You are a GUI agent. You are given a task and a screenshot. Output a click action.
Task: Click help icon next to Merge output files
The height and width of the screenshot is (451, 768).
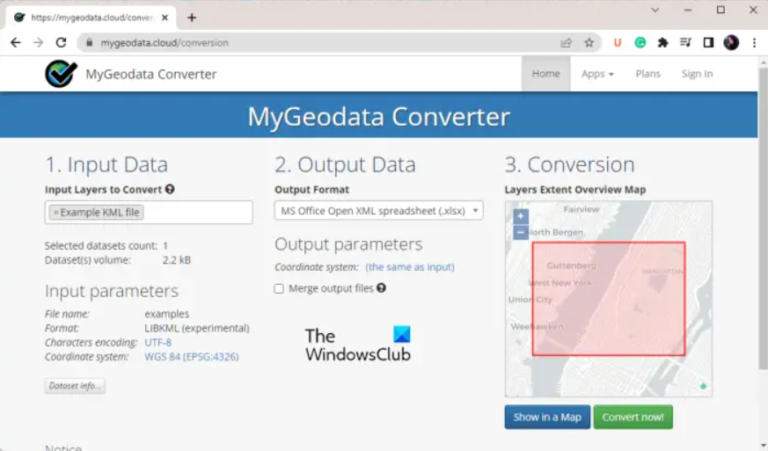coord(381,288)
